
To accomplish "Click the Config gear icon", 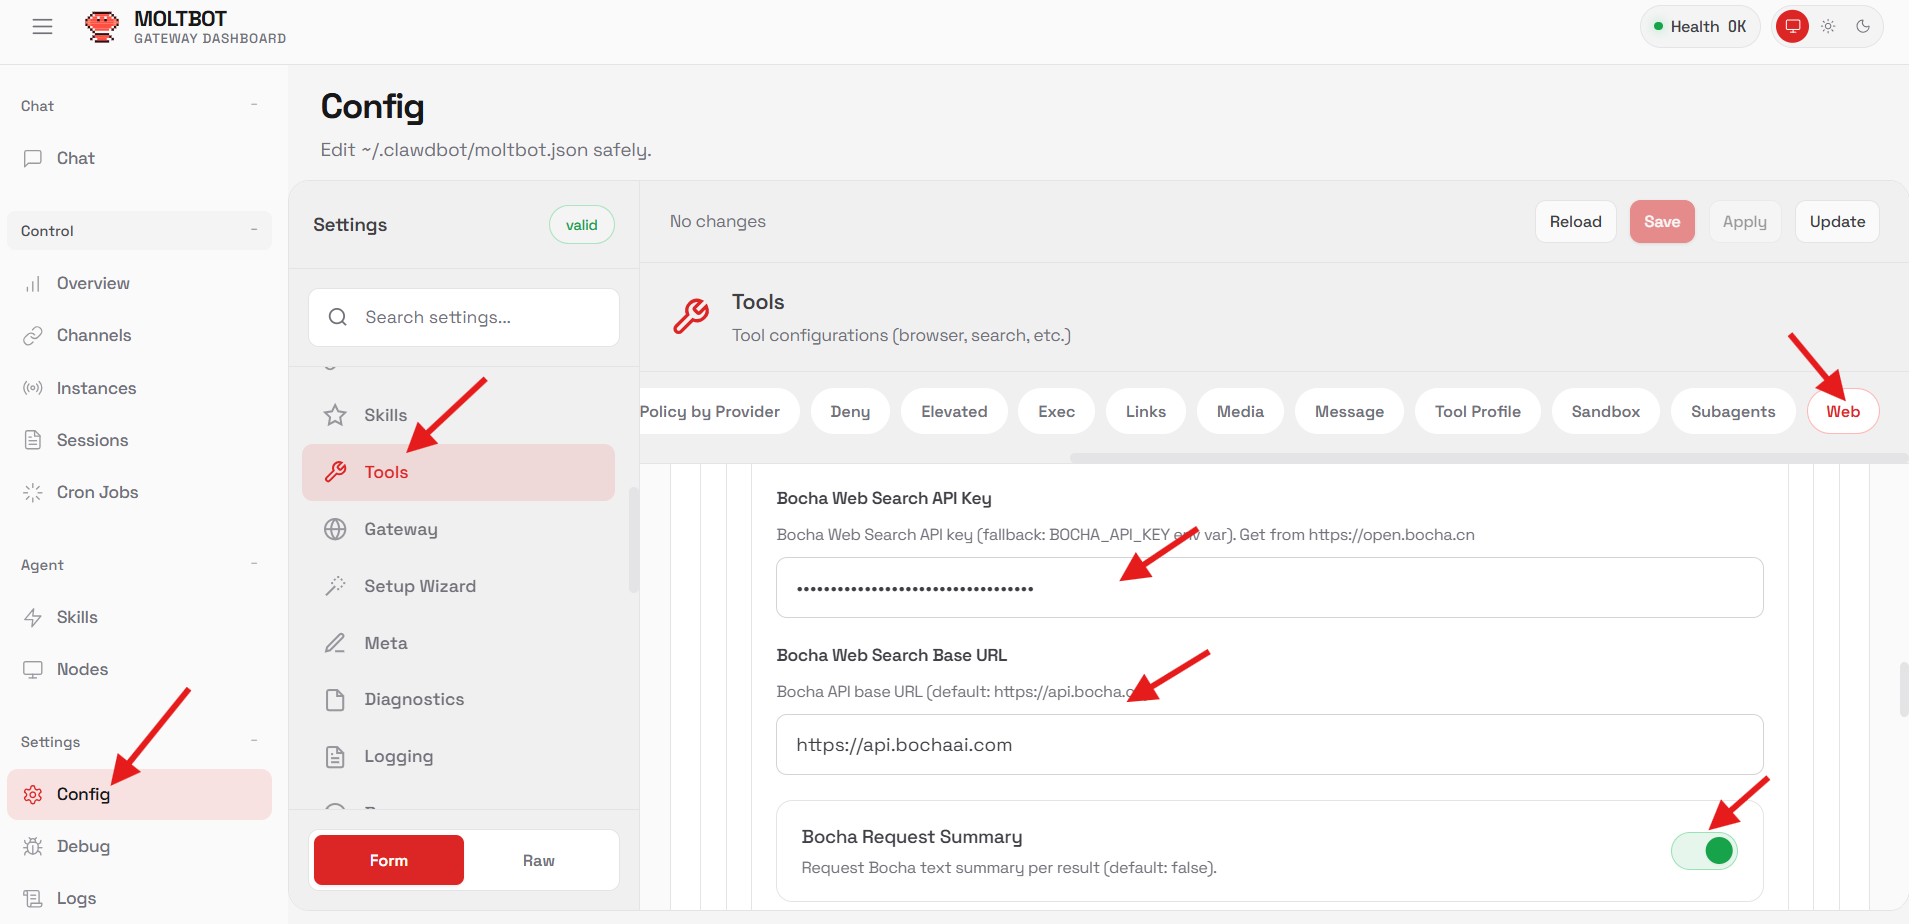I will (33, 794).
